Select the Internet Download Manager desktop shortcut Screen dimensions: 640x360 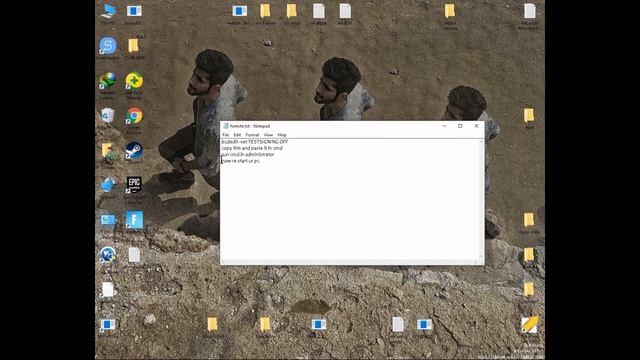[107, 80]
